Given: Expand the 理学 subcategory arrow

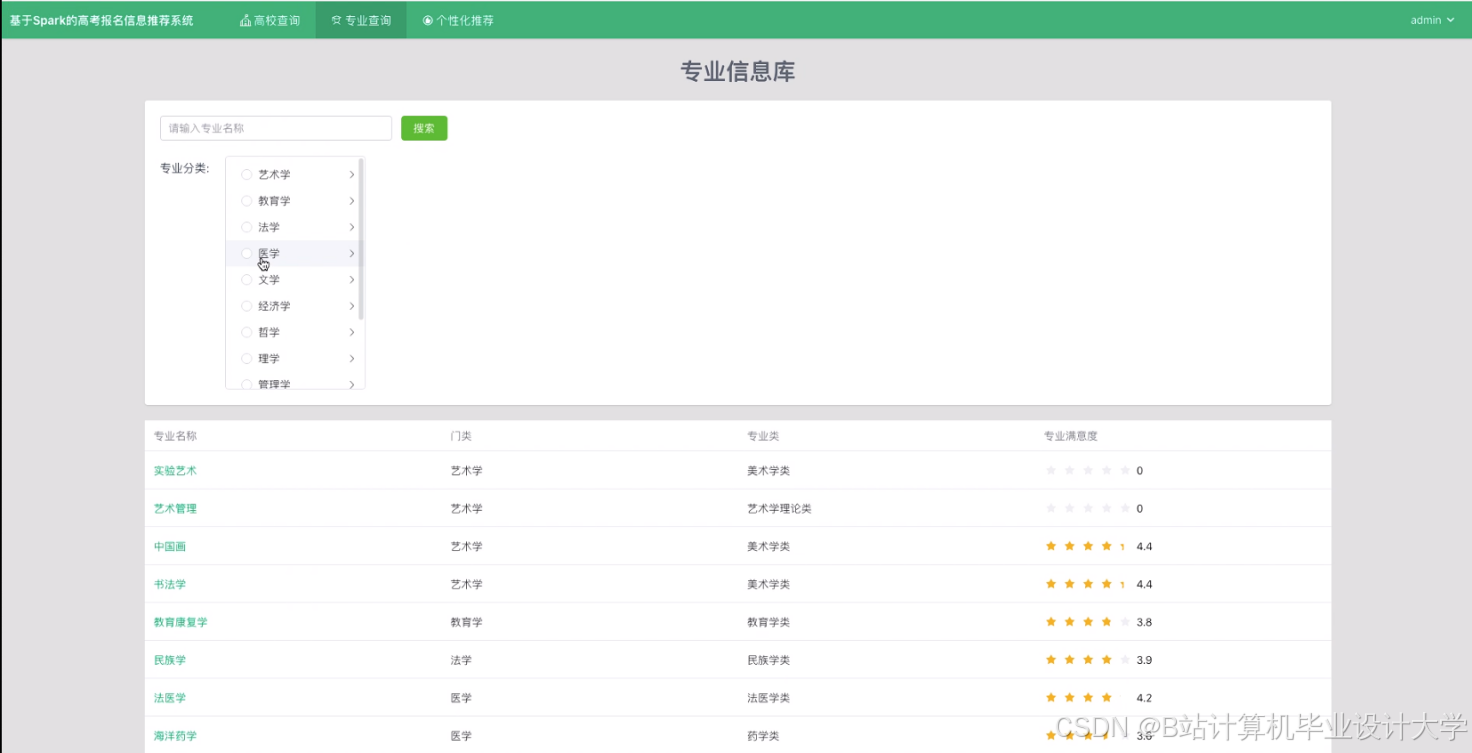Looking at the screenshot, I should pos(351,358).
